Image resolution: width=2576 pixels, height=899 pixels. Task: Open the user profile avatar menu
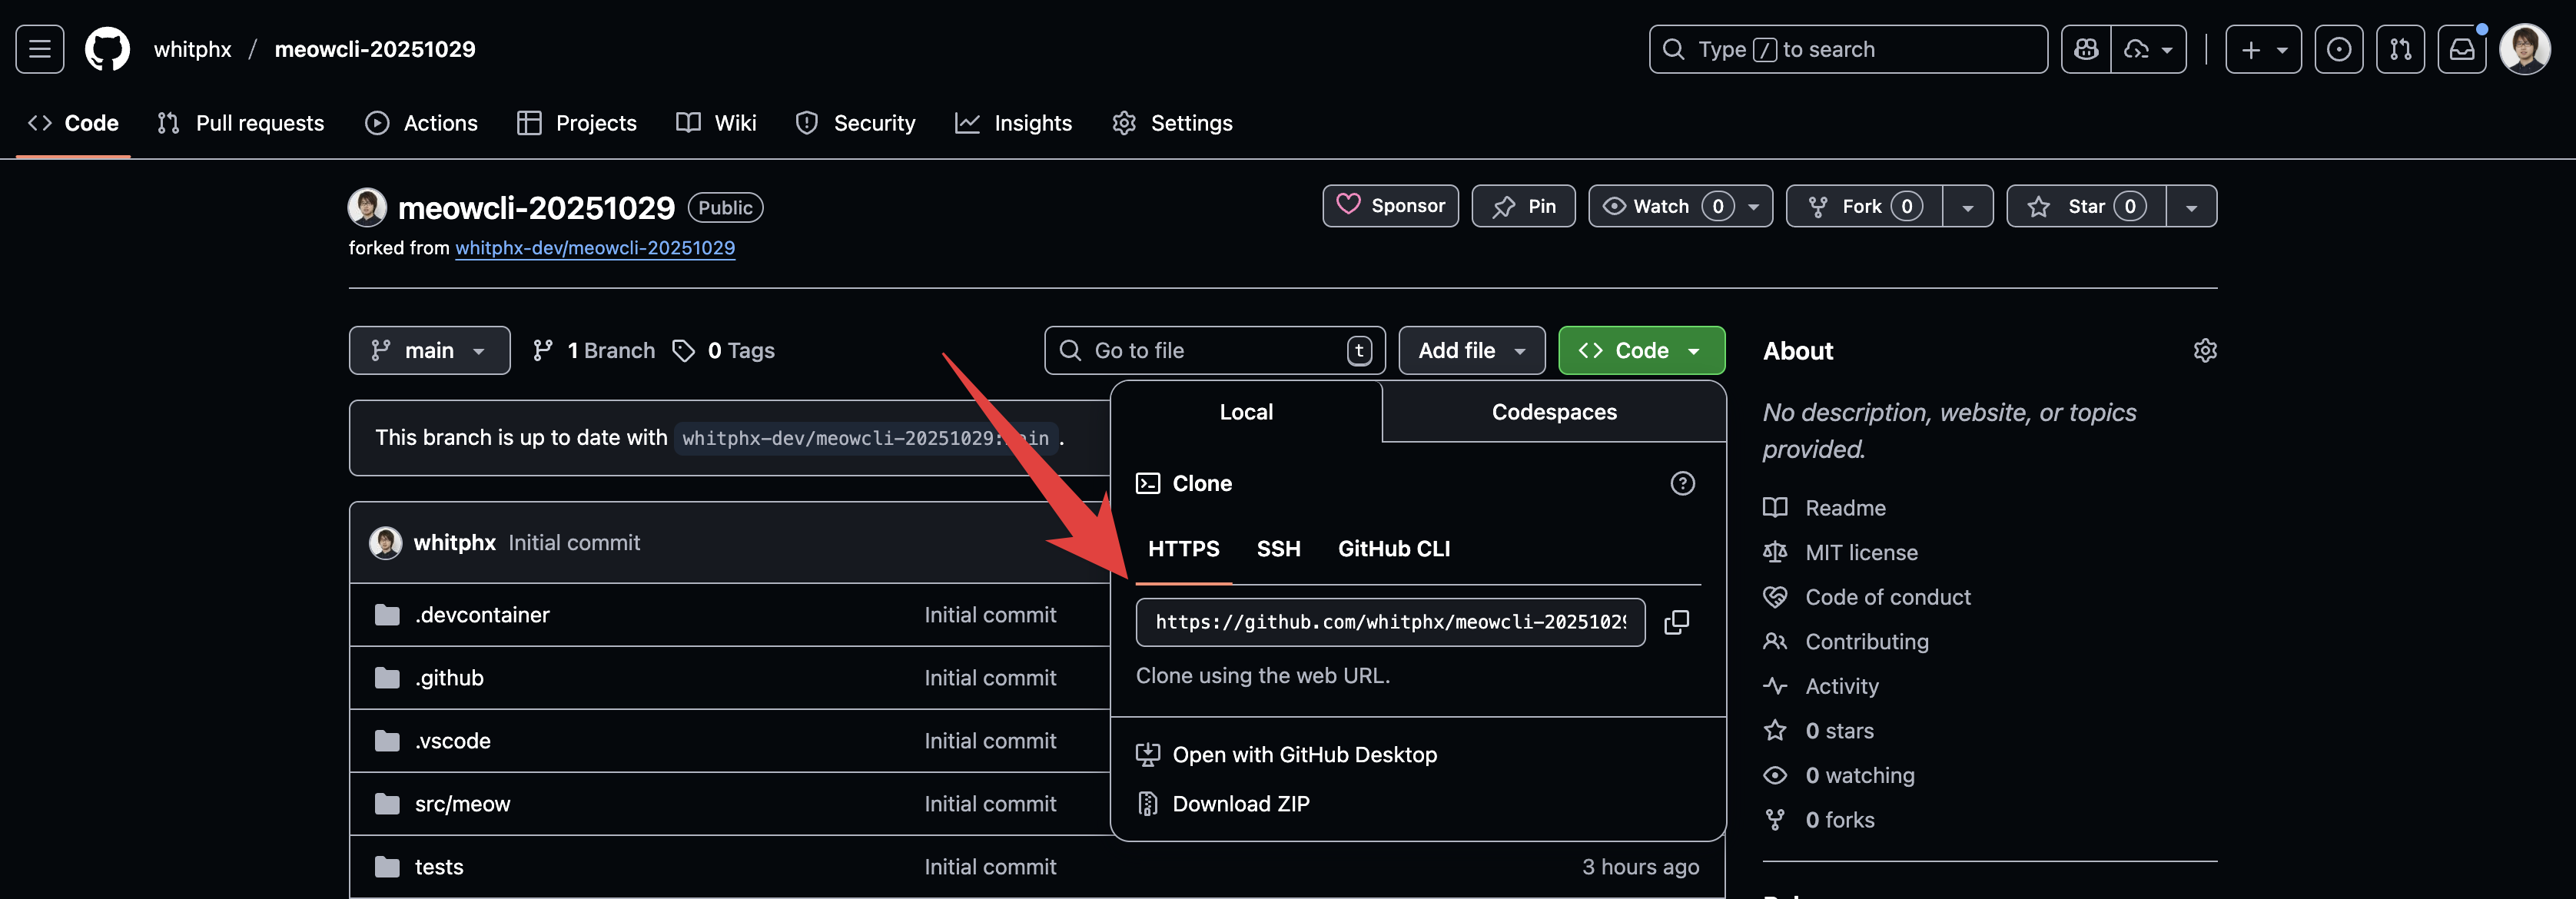click(x=2525, y=49)
